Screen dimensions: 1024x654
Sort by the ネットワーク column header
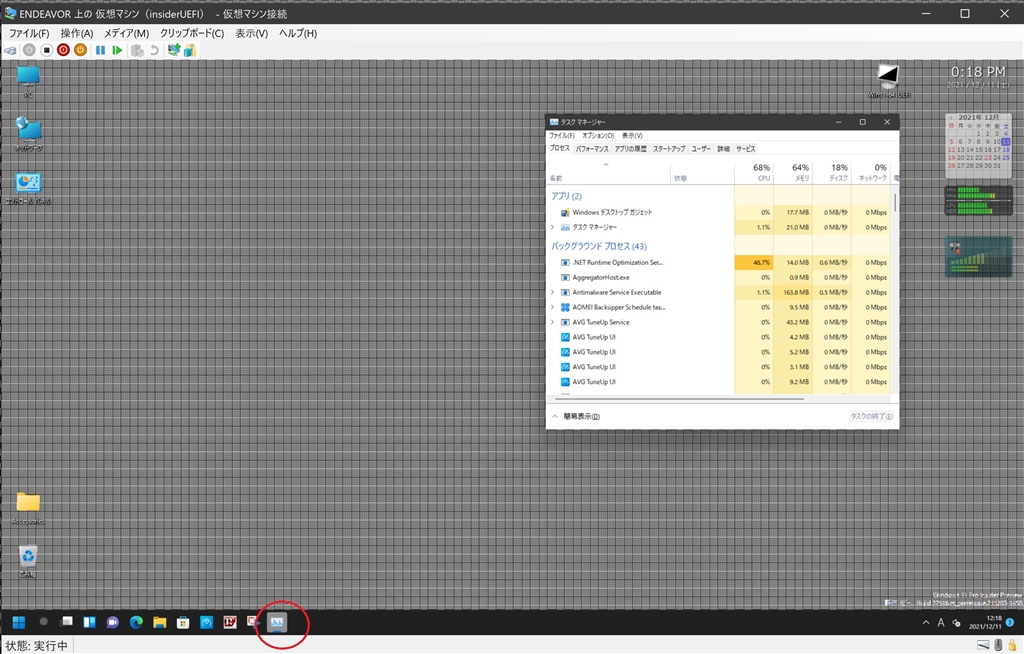coord(871,172)
